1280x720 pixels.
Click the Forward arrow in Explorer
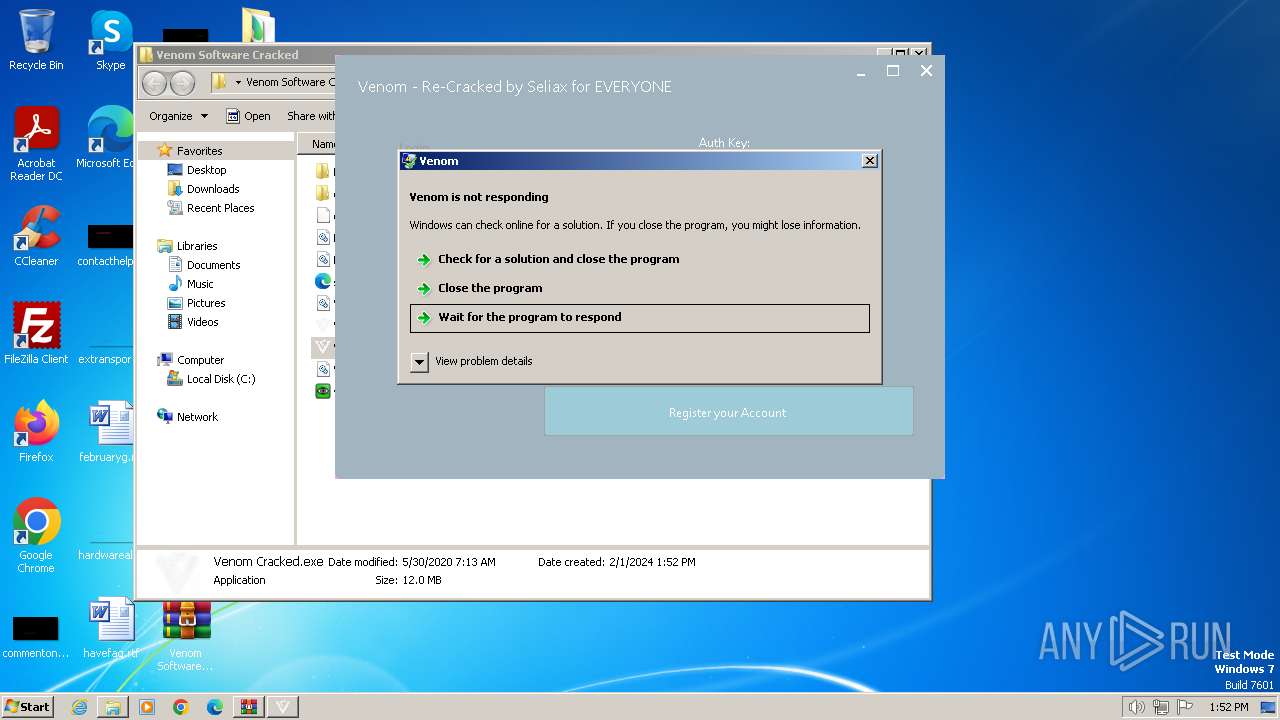pyautogui.click(x=182, y=83)
